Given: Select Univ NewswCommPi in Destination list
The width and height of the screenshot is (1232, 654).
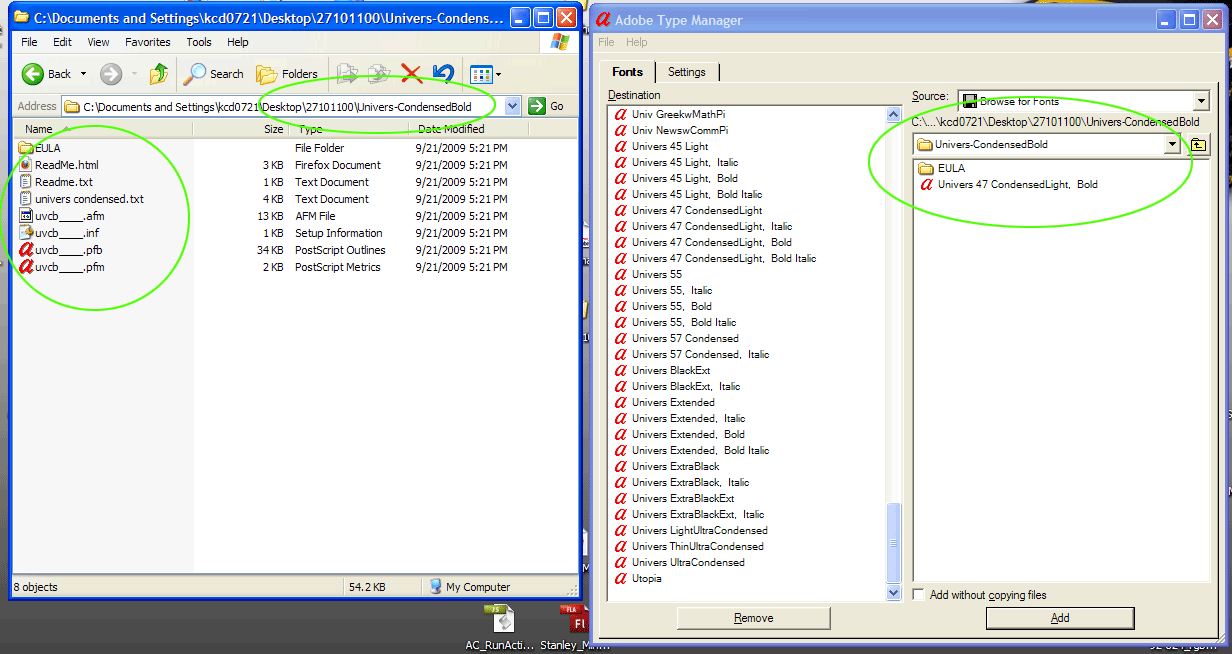Looking at the screenshot, I should (x=670, y=130).
